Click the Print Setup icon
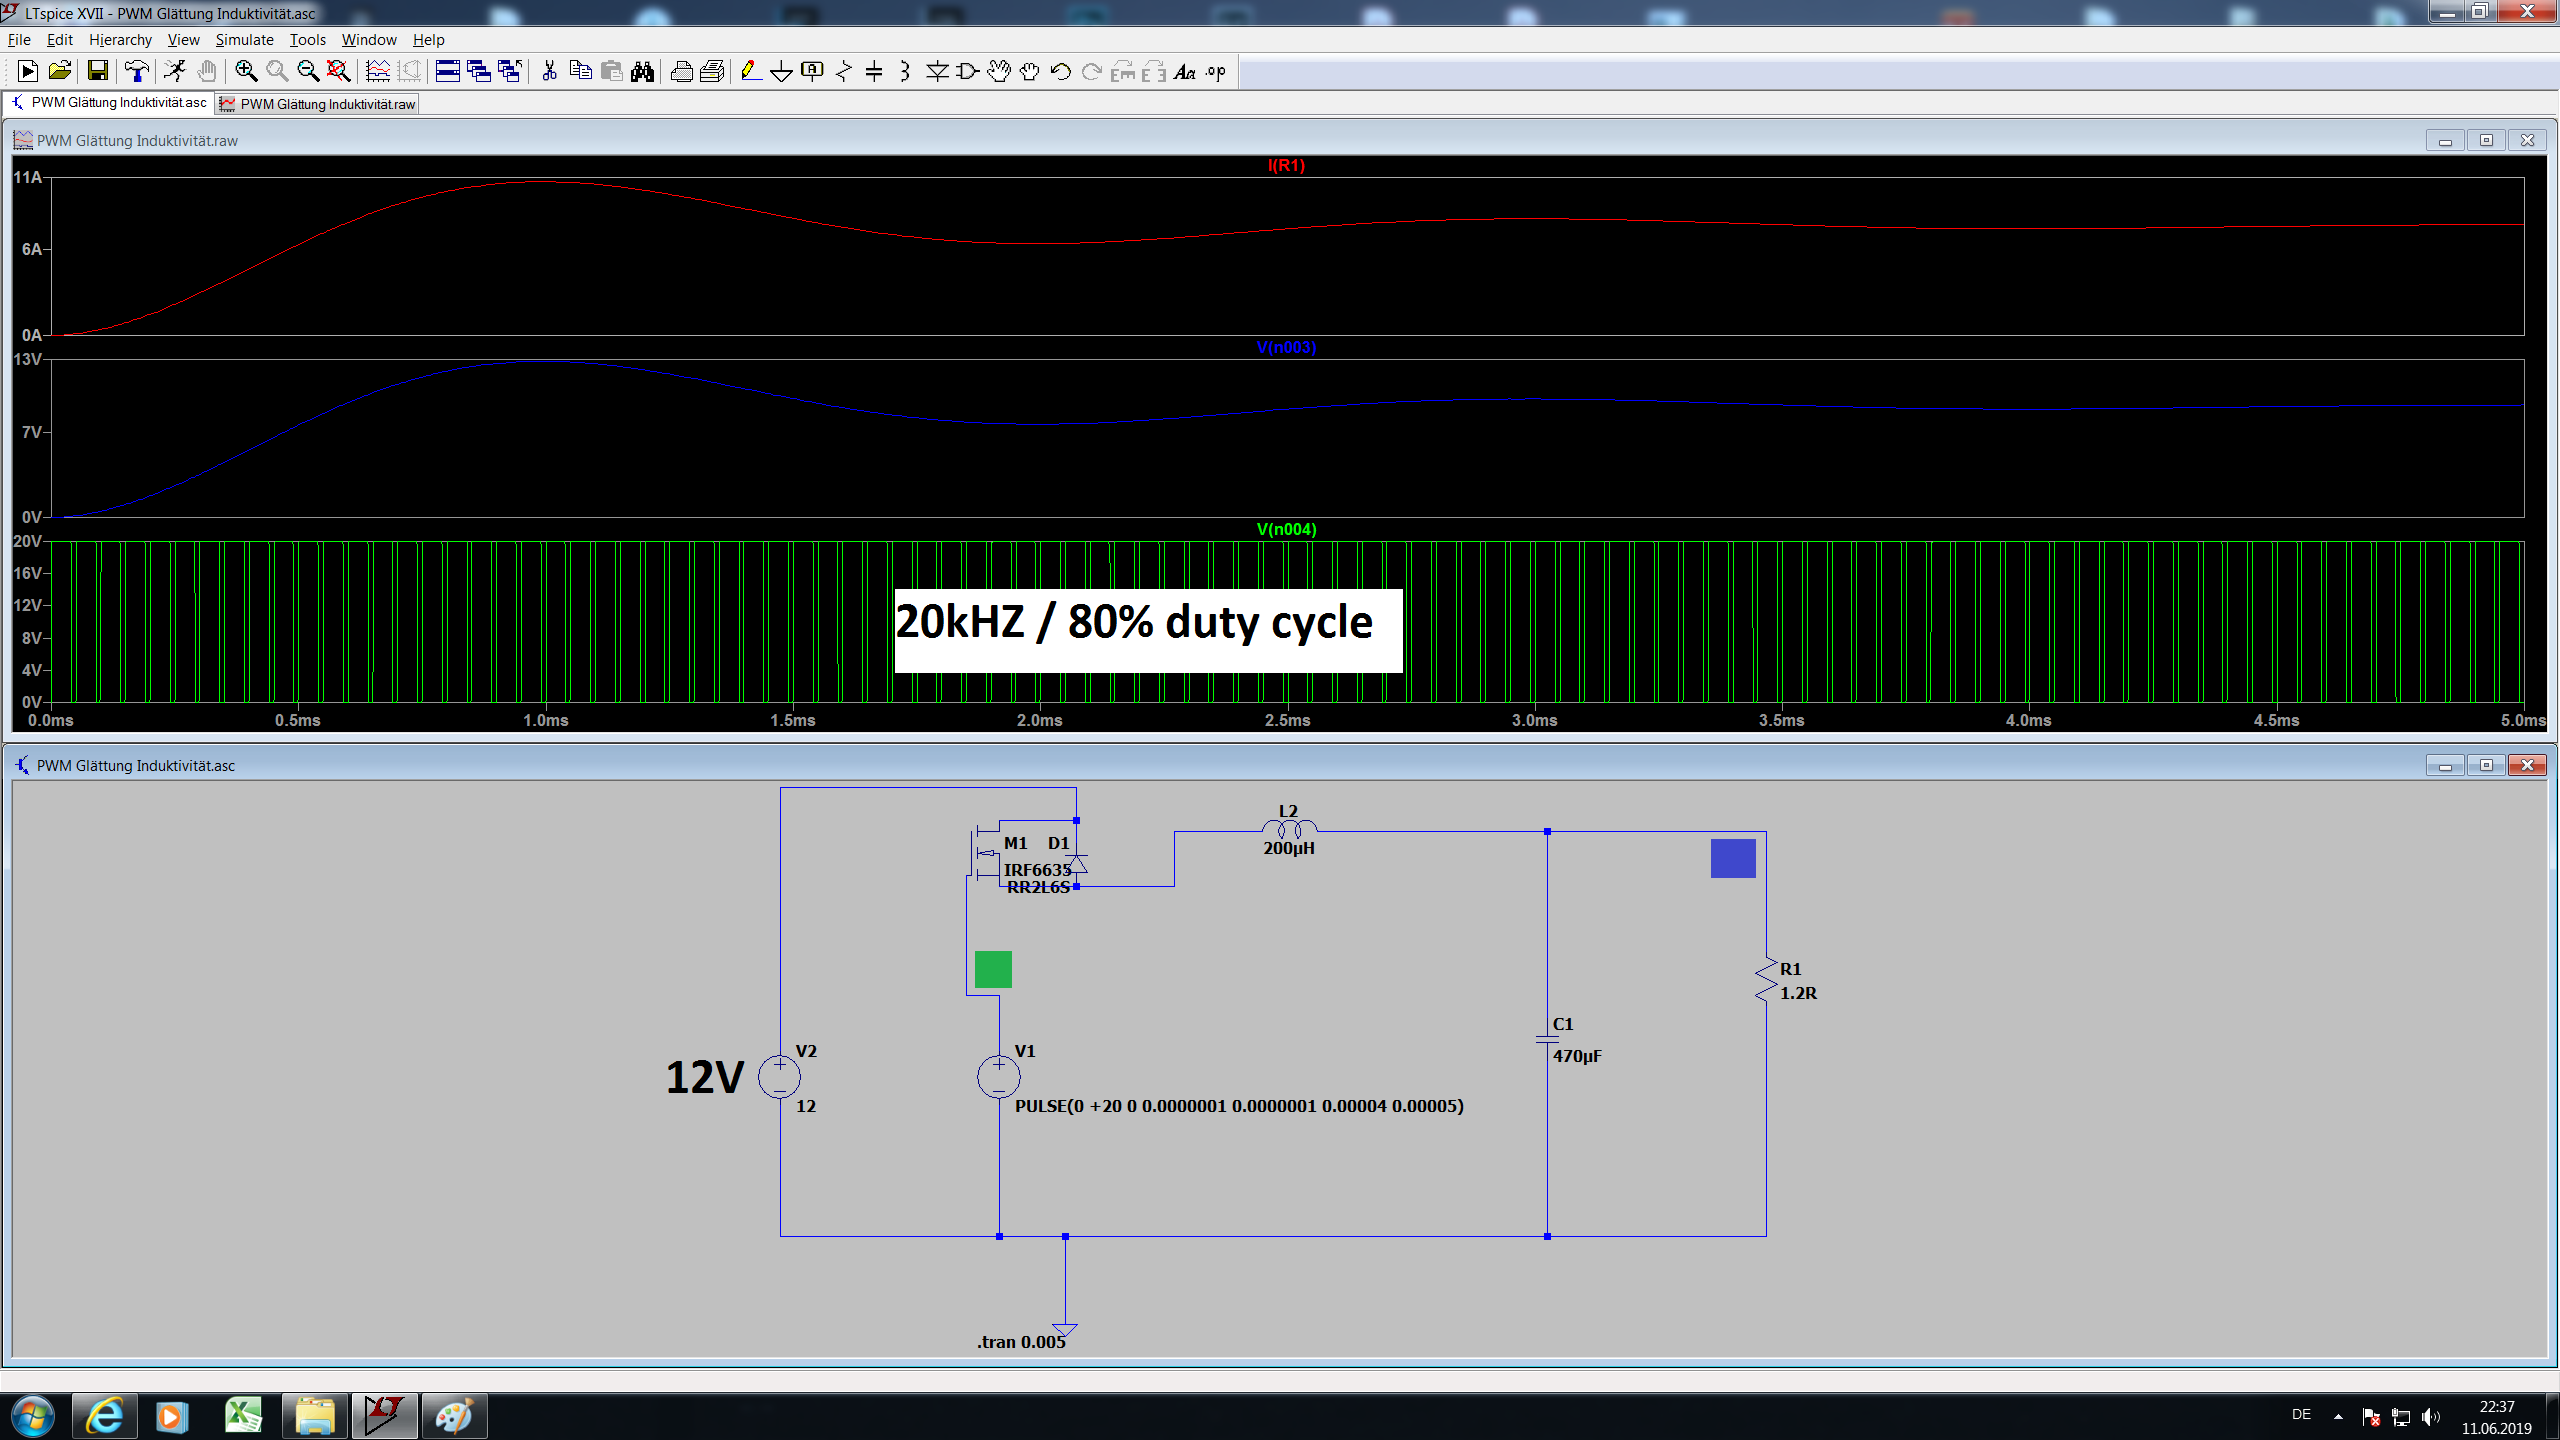The width and height of the screenshot is (2560, 1440). (x=713, y=71)
